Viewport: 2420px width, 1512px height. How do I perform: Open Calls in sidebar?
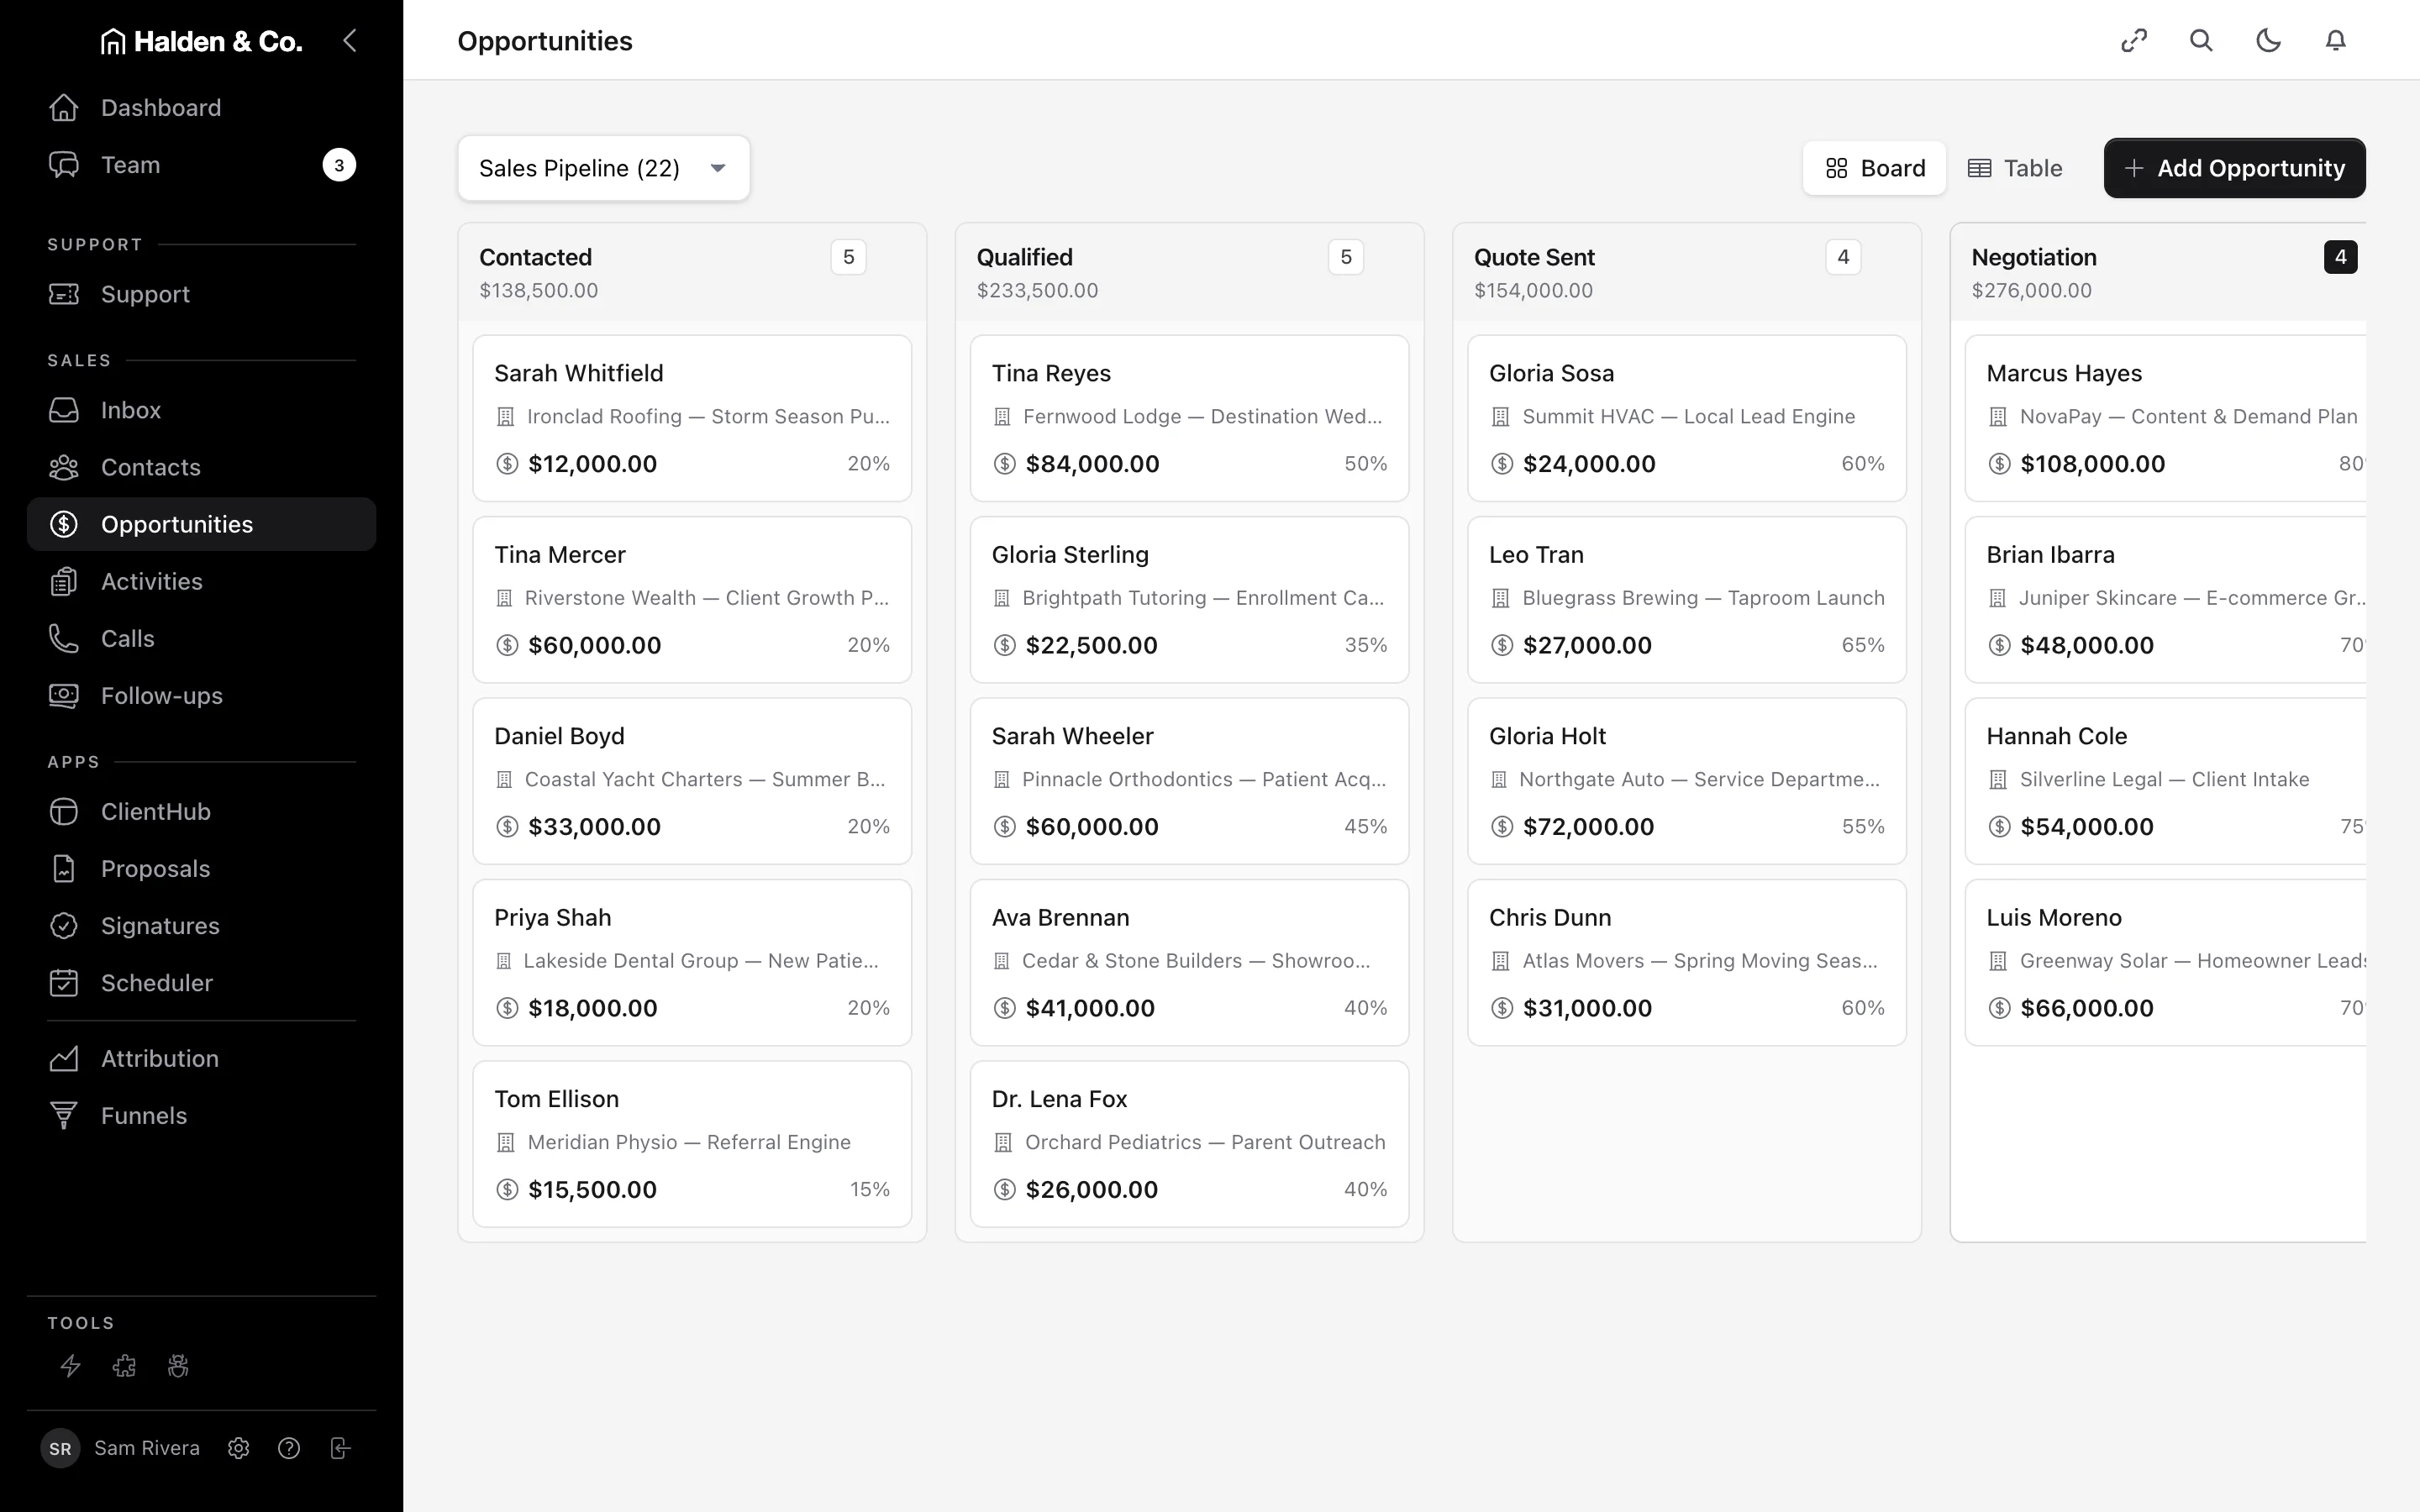click(x=201, y=638)
